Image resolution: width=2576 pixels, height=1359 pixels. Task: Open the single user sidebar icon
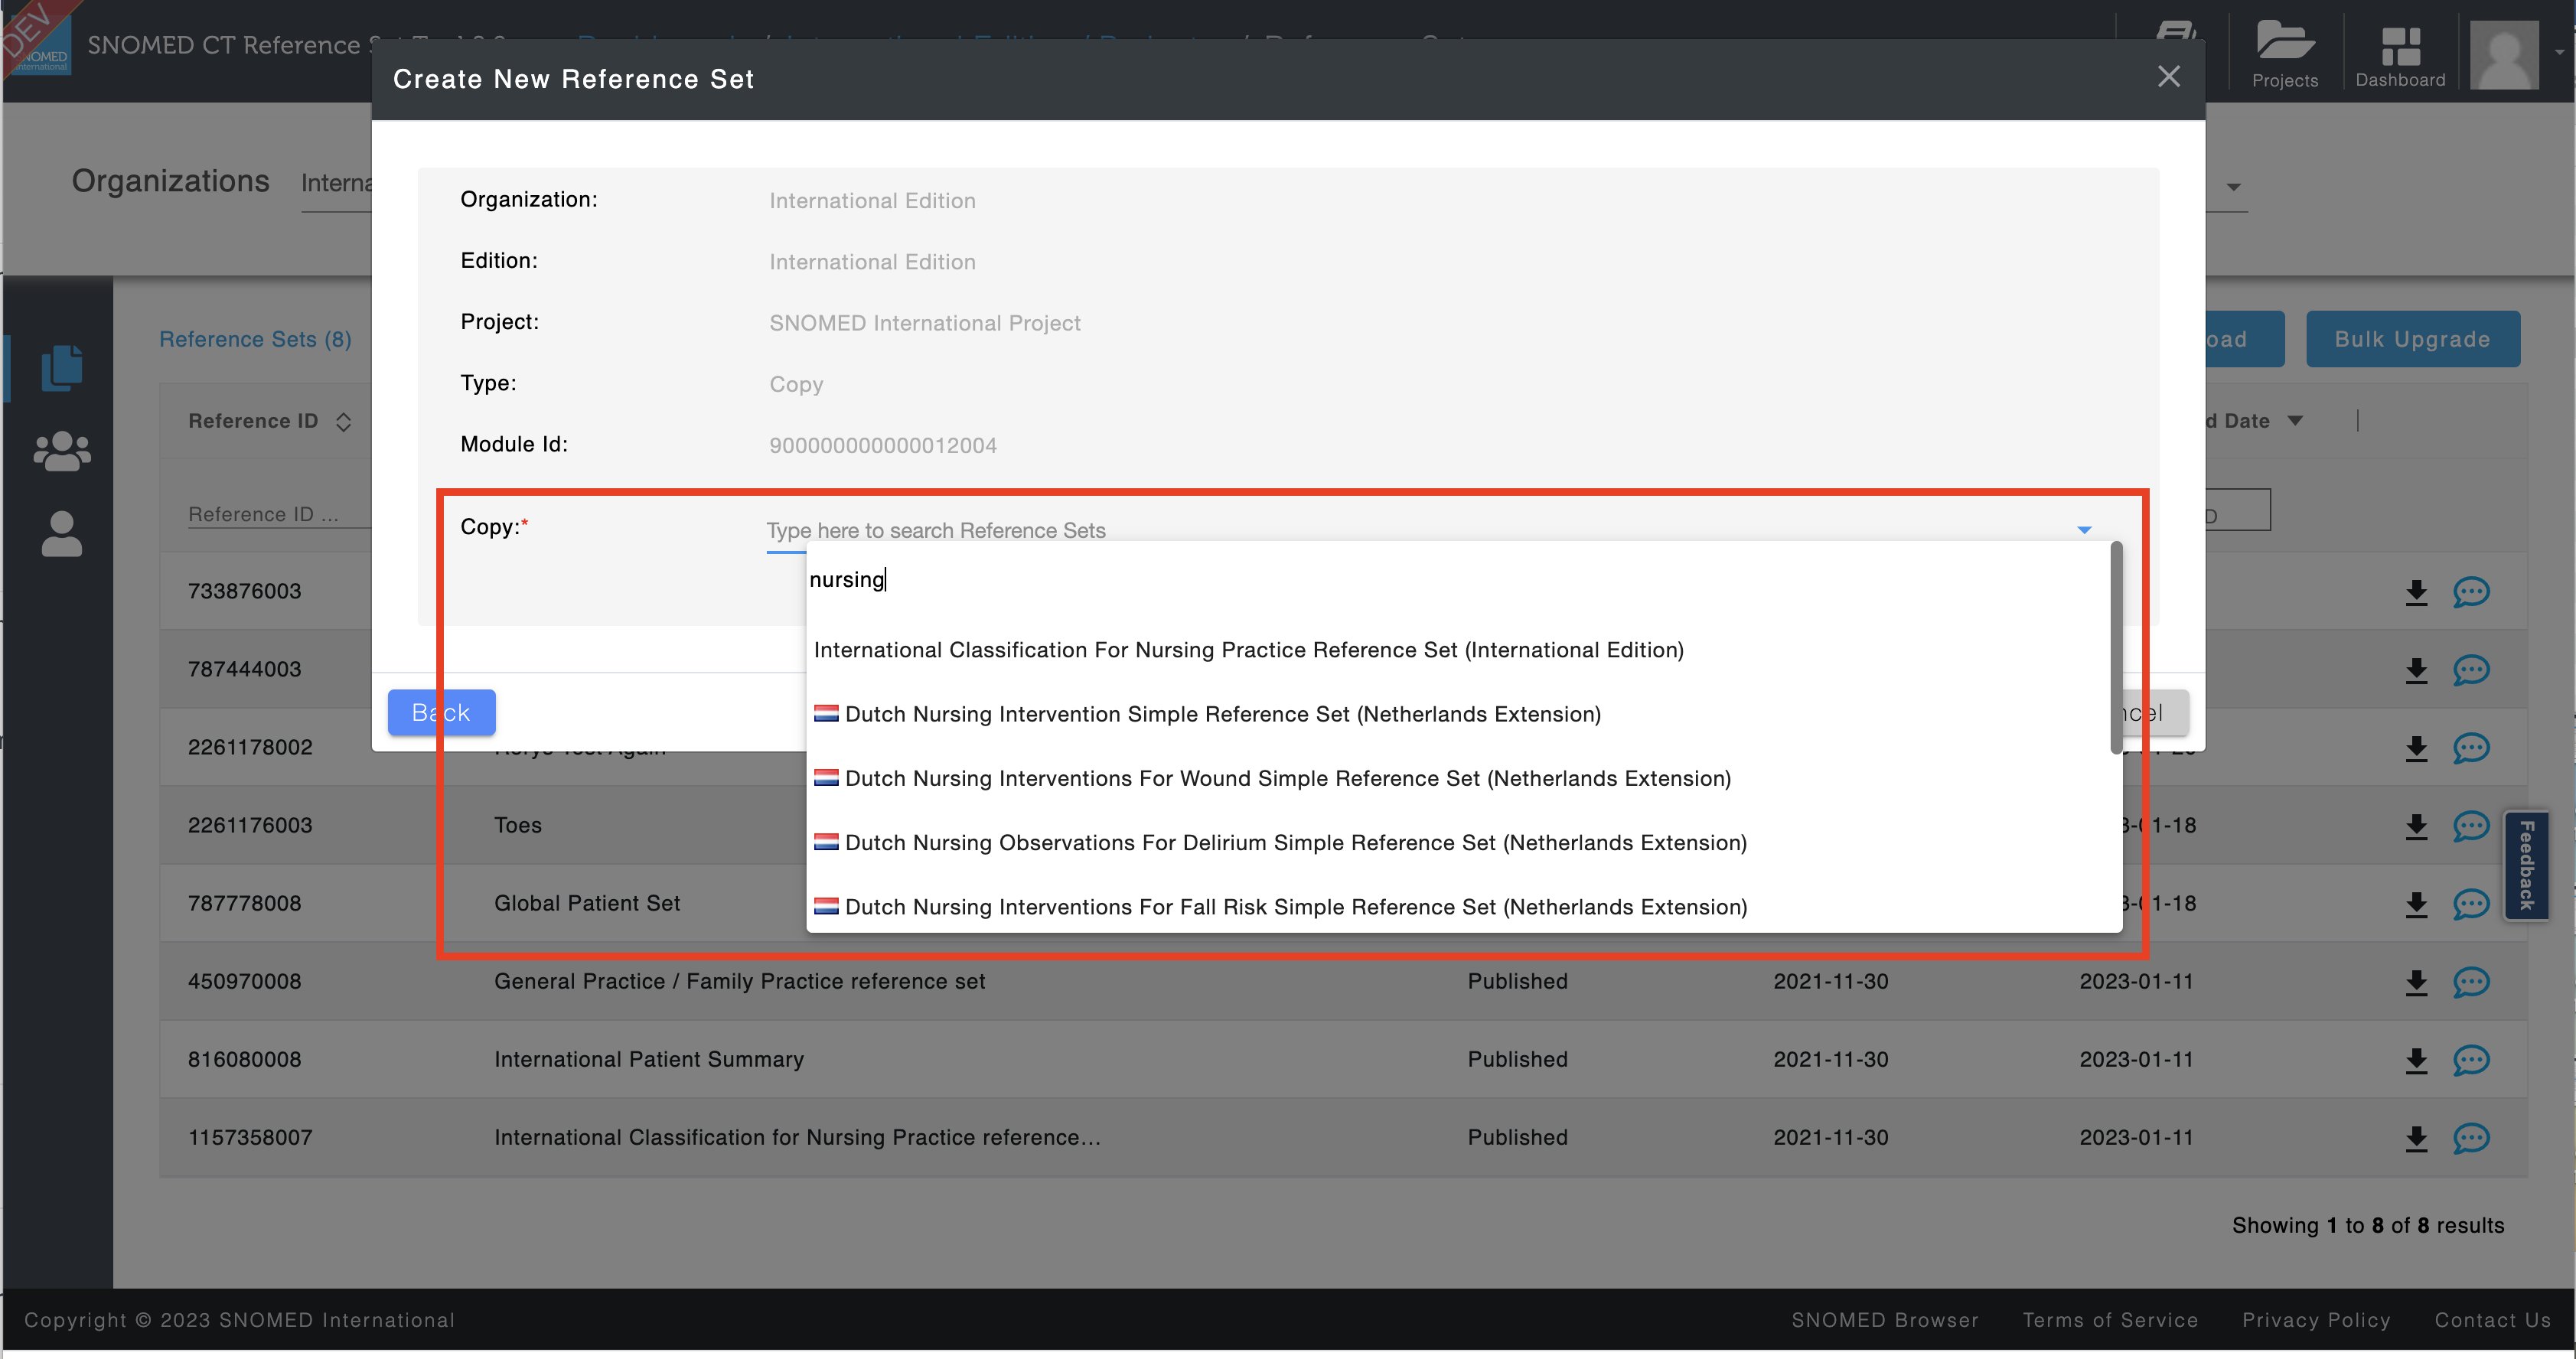[62, 534]
